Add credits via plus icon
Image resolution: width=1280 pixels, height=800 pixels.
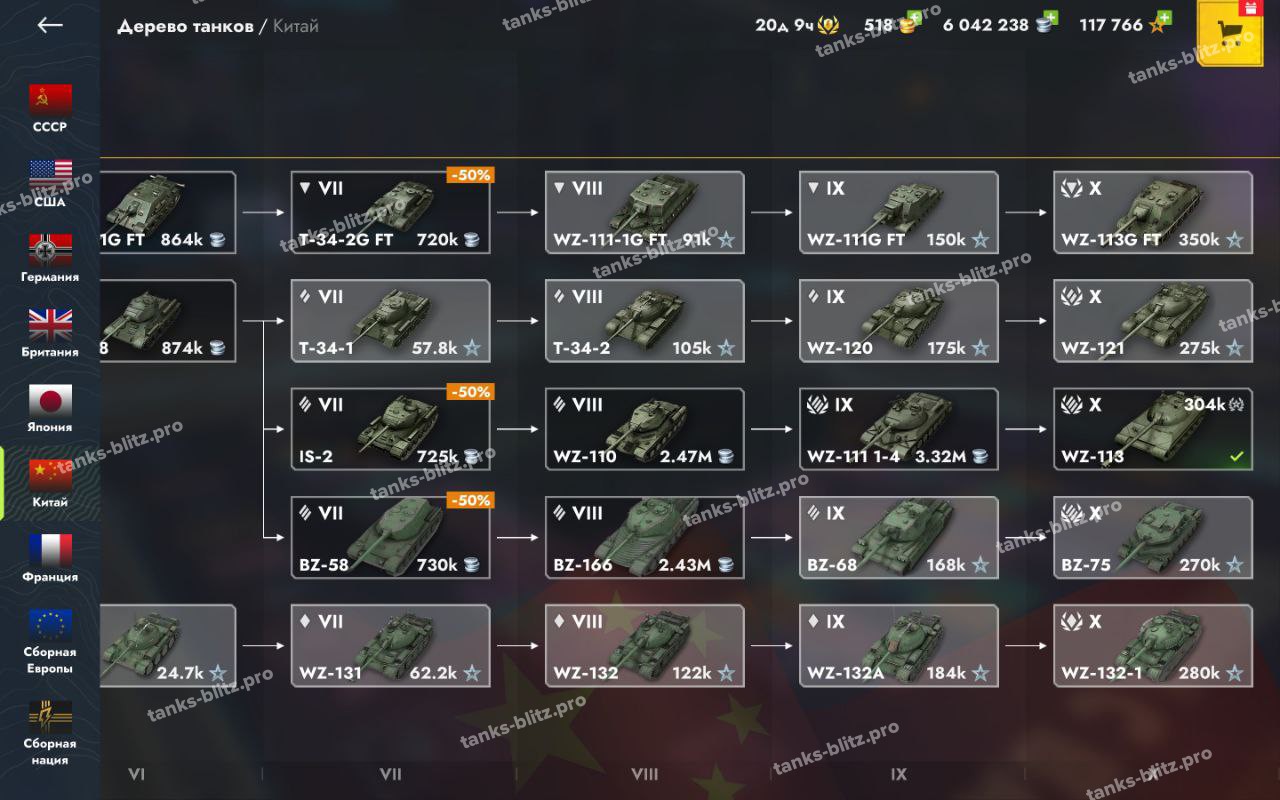click(x=1048, y=18)
